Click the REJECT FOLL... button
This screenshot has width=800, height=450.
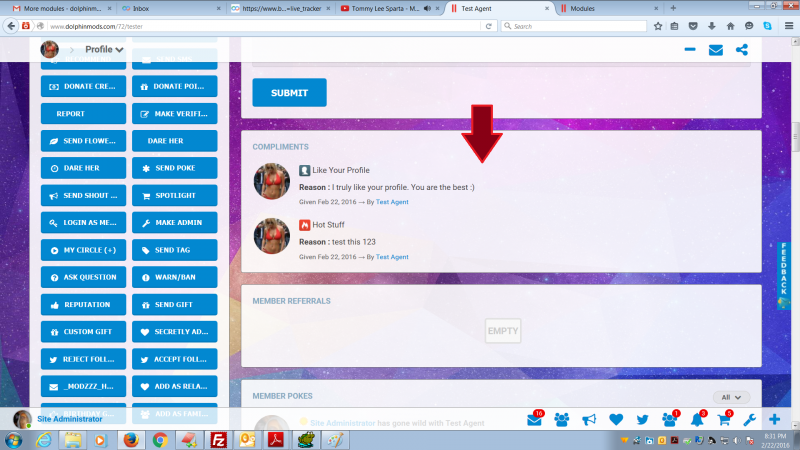coord(83,359)
